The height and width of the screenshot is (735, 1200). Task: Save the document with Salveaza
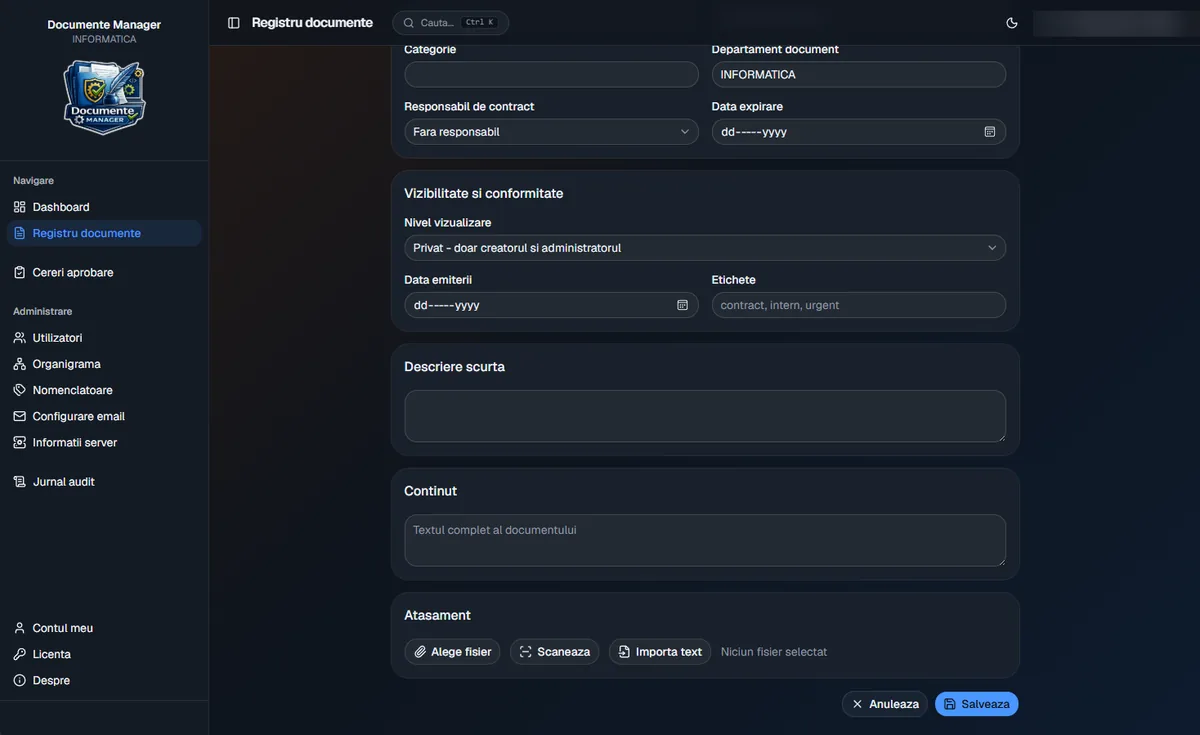click(977, 704)
